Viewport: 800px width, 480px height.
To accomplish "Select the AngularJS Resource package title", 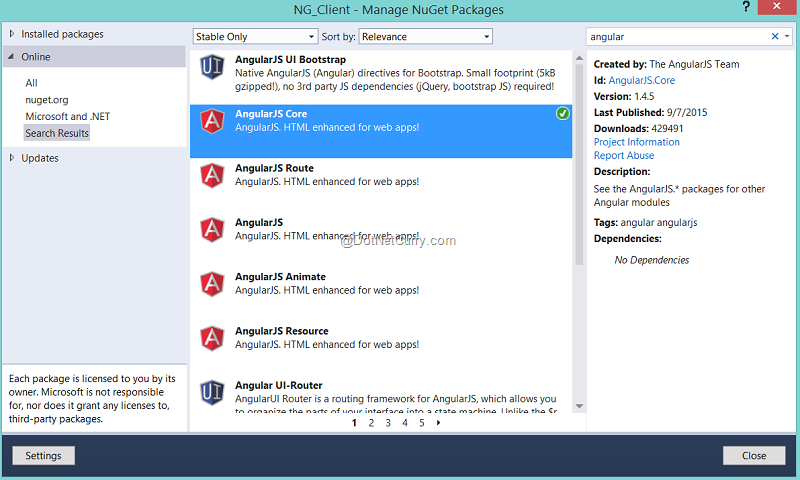I will coord(282,331).
